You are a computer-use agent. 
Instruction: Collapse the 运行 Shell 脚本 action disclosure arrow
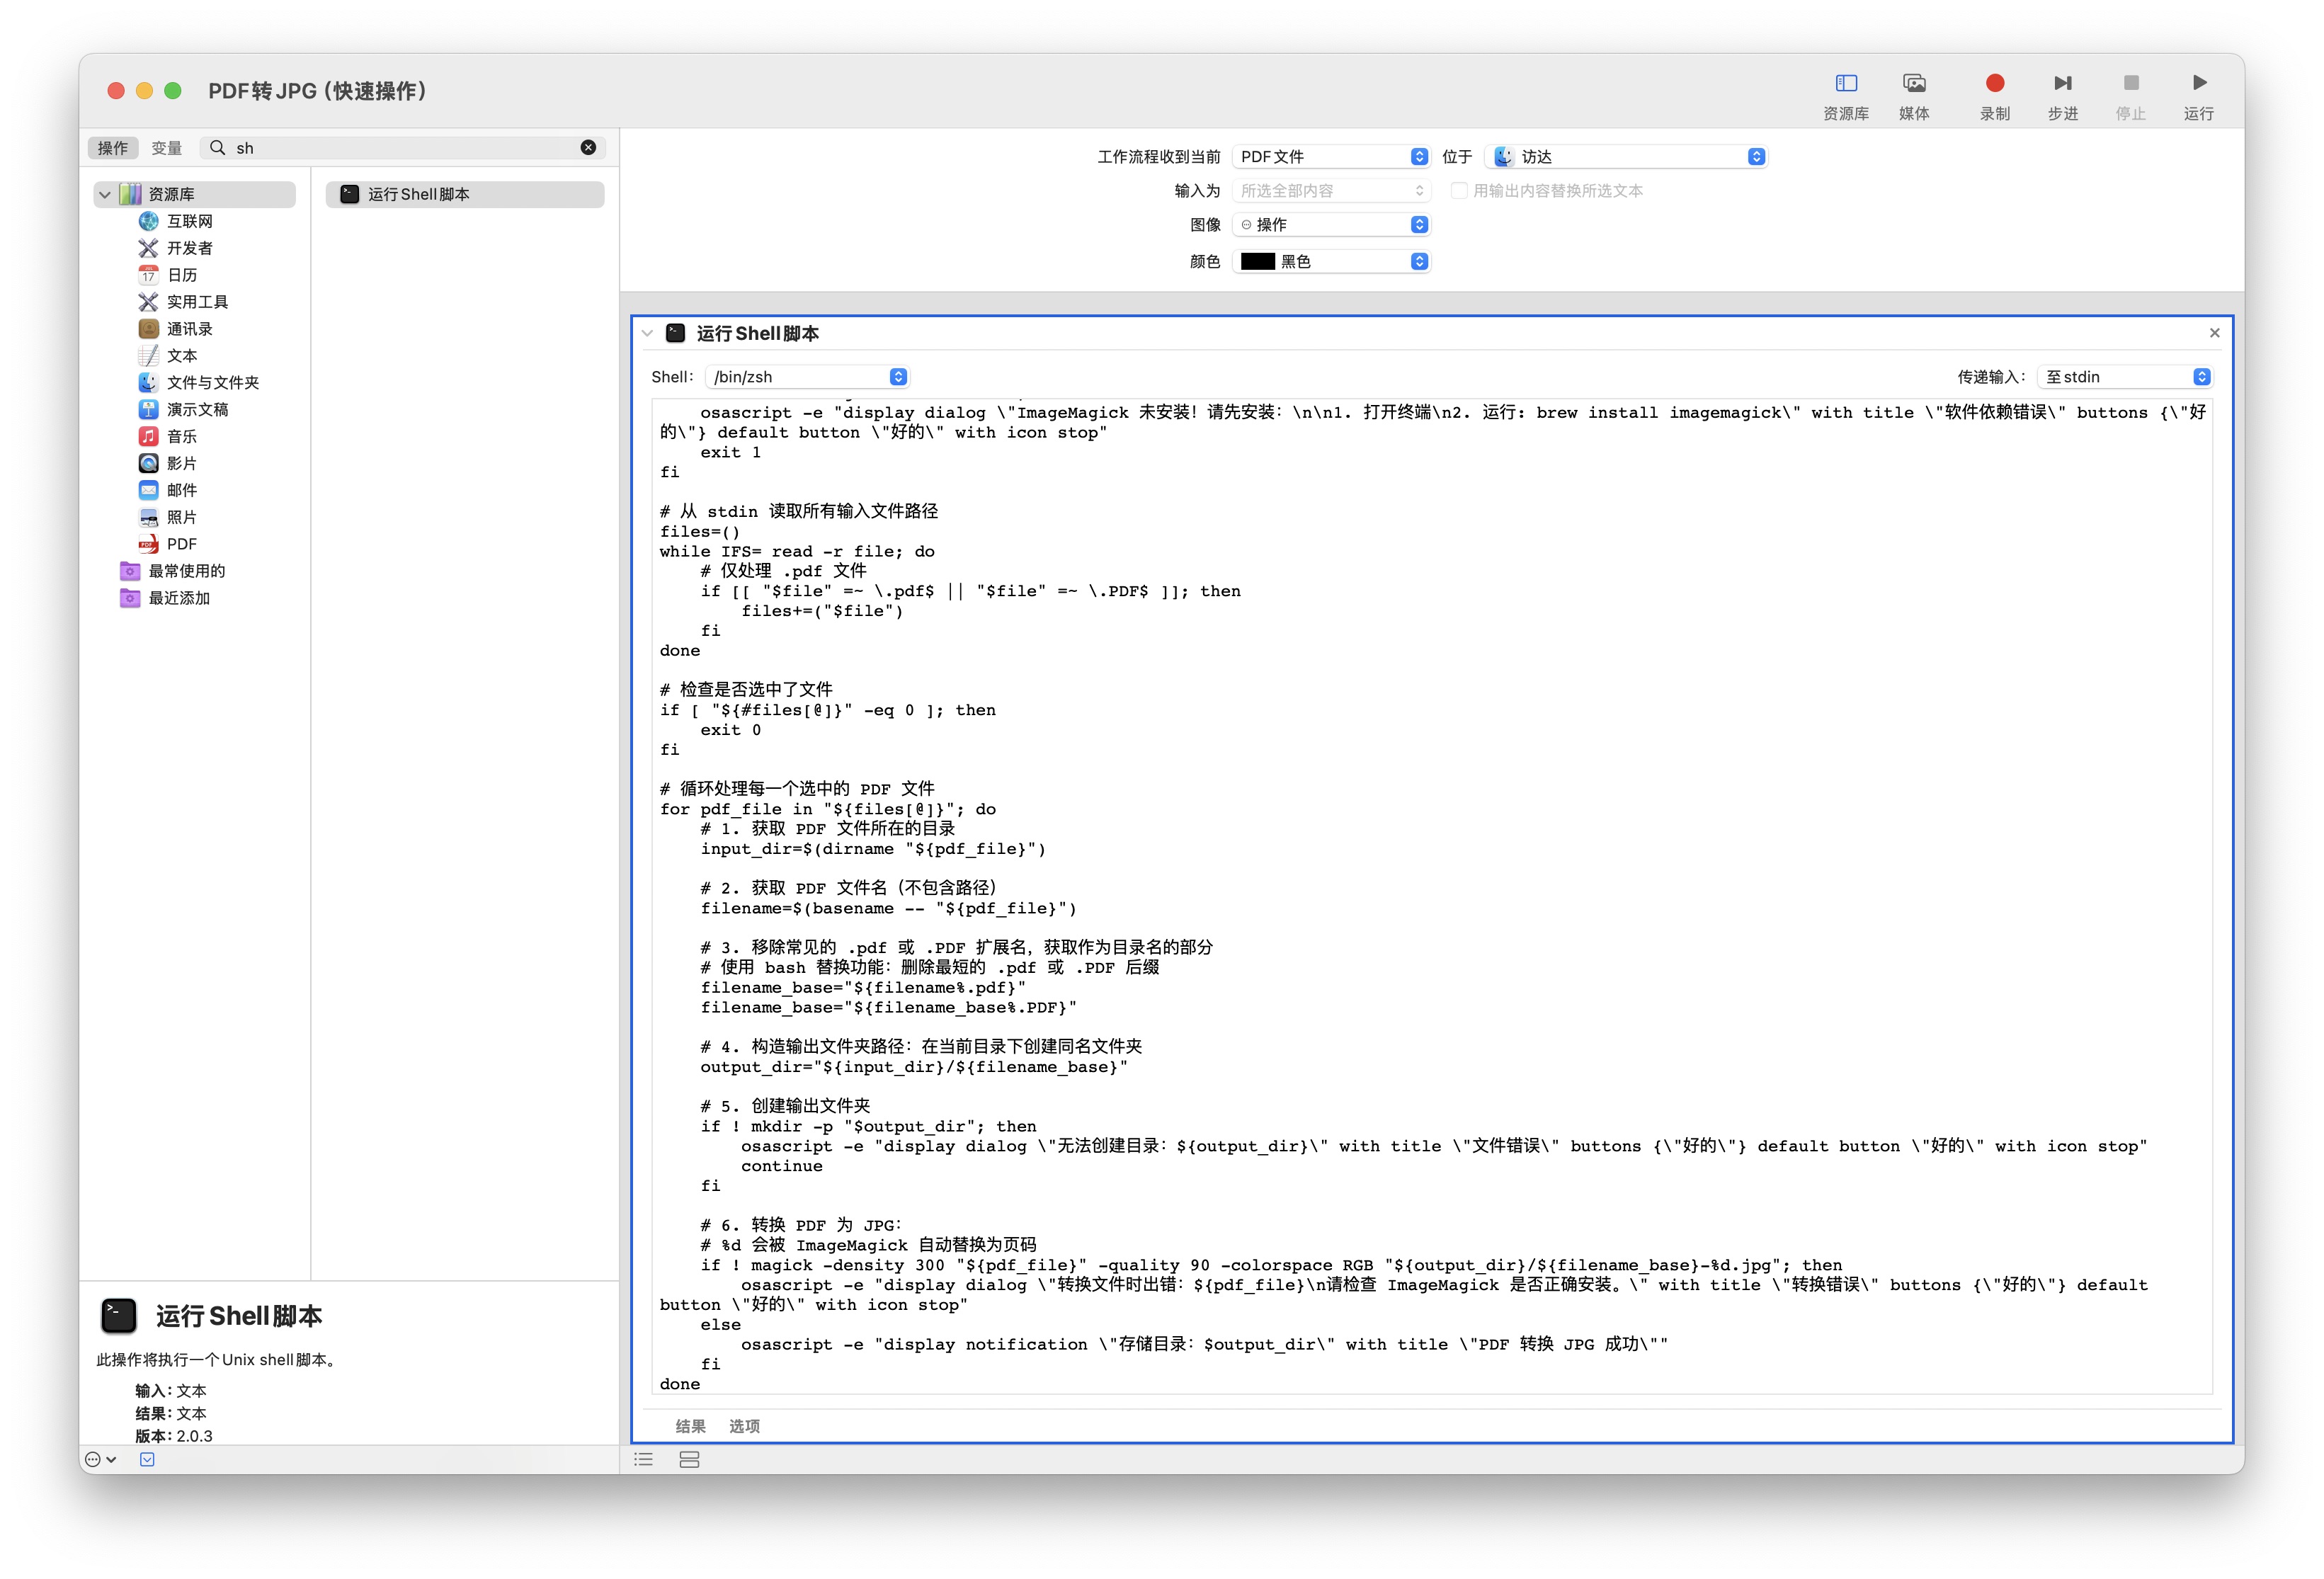(x=648, y=333)
